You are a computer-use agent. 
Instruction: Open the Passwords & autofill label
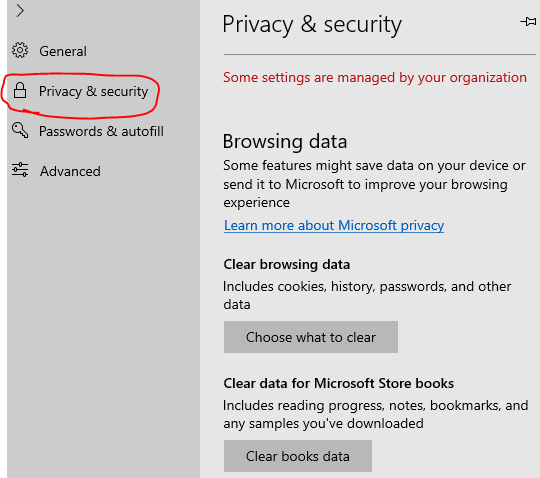pos(101,131)
